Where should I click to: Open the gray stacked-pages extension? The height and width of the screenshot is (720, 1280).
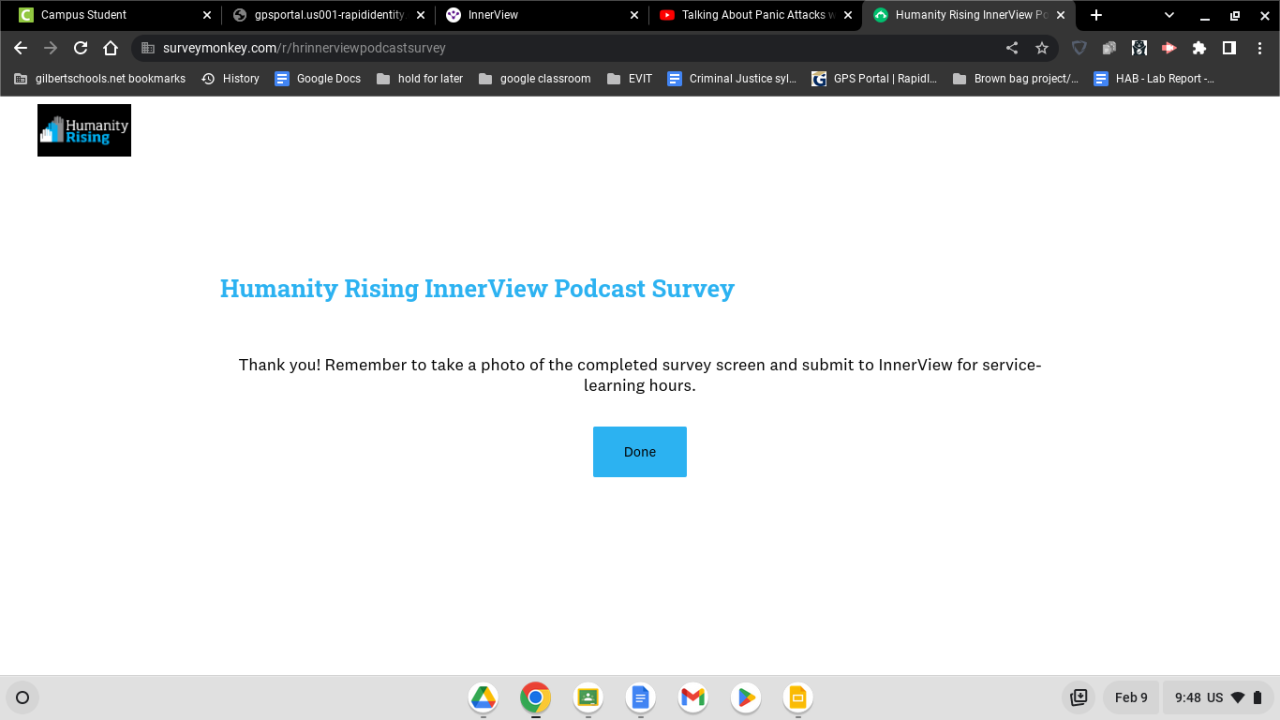click(1109, 48)
